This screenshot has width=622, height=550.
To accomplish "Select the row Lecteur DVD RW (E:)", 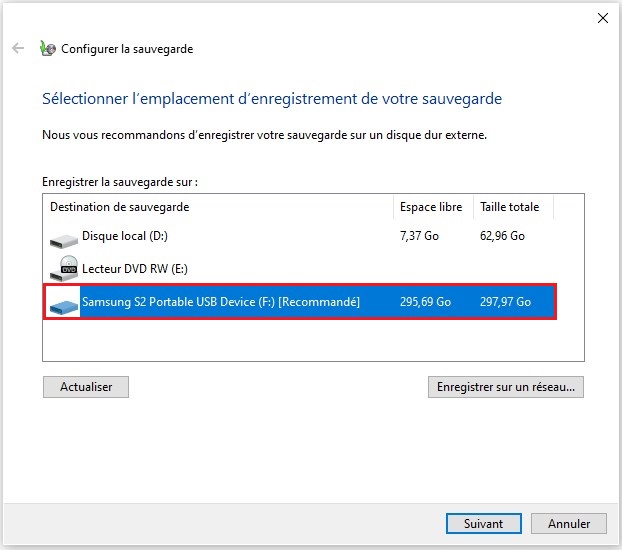I will tap(300, 269).
